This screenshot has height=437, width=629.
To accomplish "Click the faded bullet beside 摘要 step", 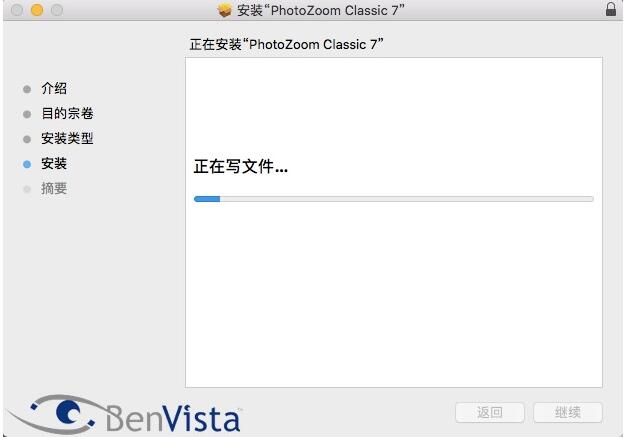I will 27,189.
